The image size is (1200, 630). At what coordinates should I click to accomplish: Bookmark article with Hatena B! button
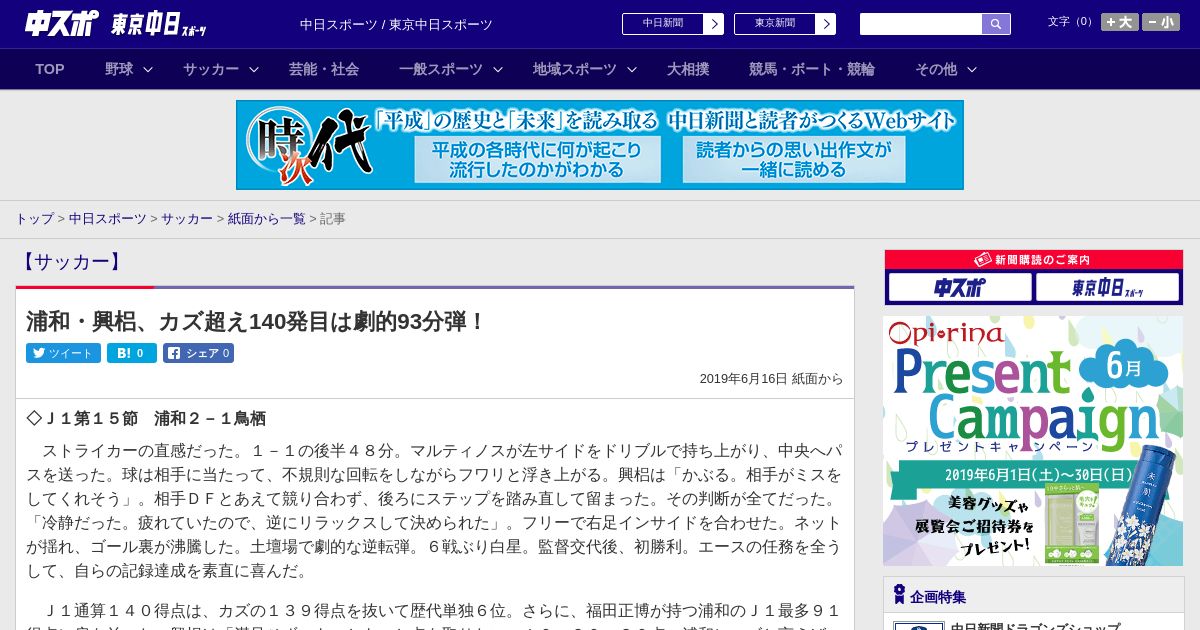click(x=132, y=353)
